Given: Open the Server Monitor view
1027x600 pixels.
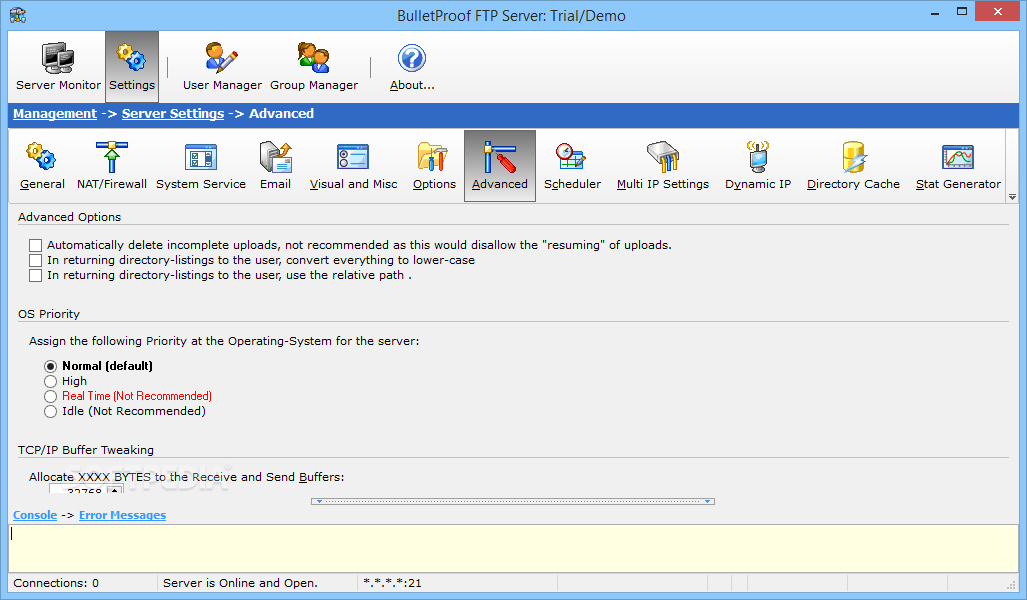Looking at the screenshot, I should point(58,66).
